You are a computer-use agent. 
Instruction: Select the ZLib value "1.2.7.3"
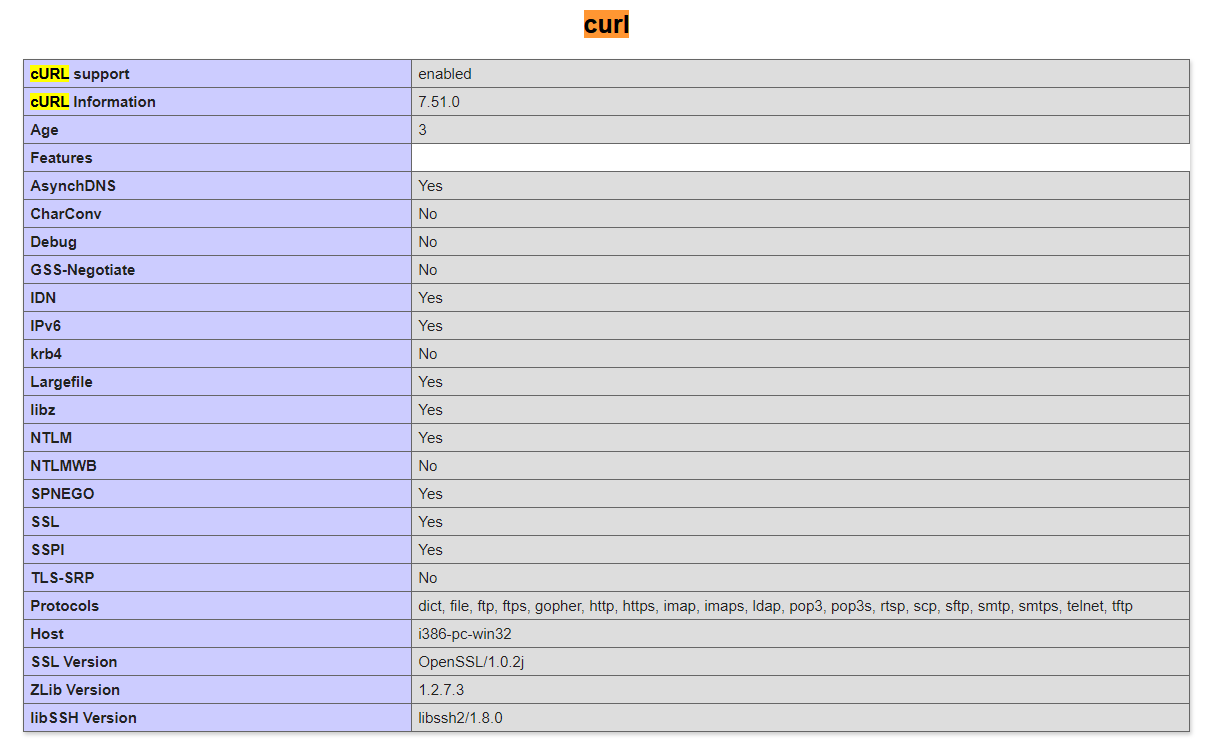[441, 690]
